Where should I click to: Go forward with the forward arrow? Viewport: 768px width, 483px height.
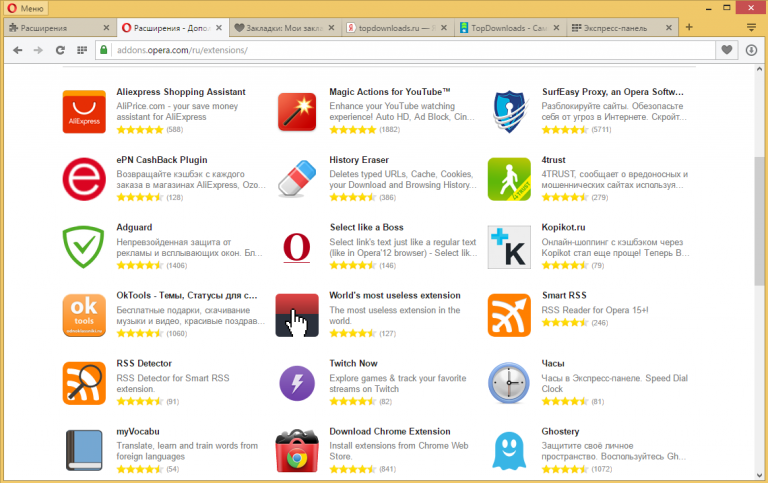pyautogui.click(x=38, y=50)
